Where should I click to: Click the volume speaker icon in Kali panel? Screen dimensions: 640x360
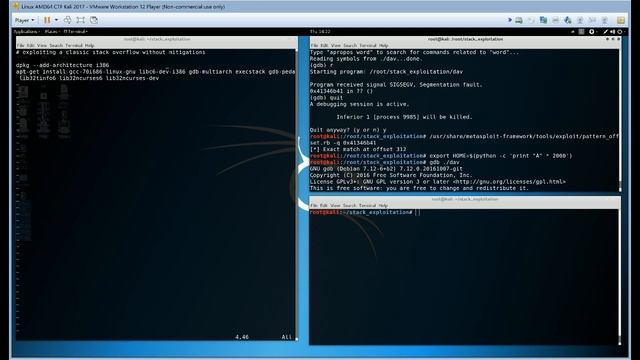613,31
